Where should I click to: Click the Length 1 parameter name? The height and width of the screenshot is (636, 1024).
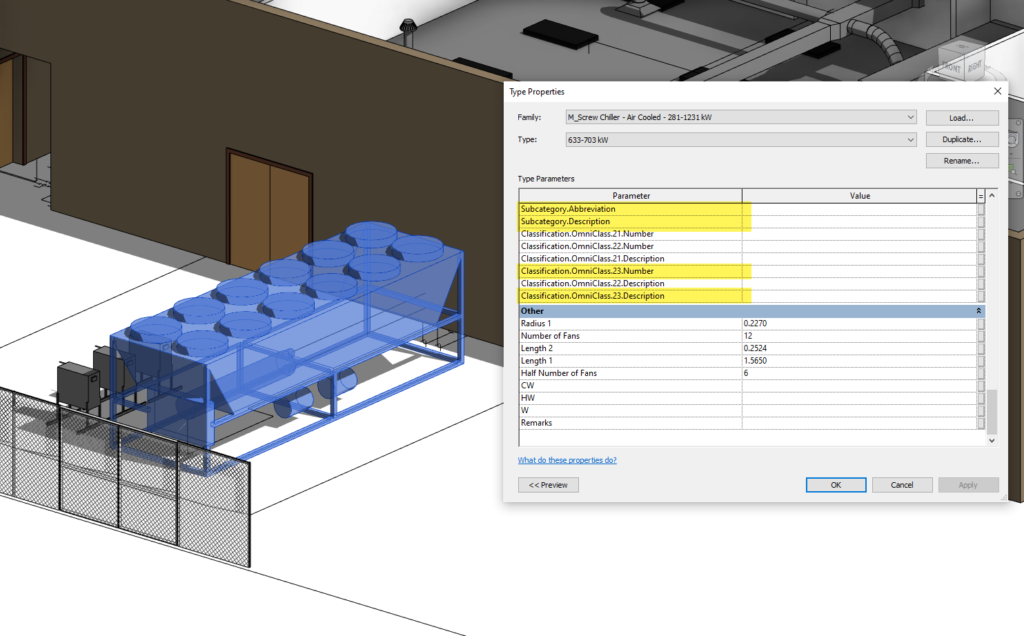coord(536,360)
